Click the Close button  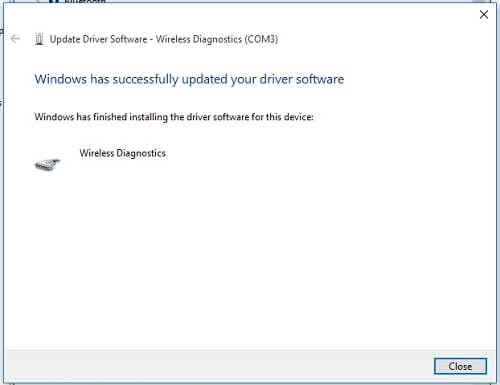[x=460, y=366]
